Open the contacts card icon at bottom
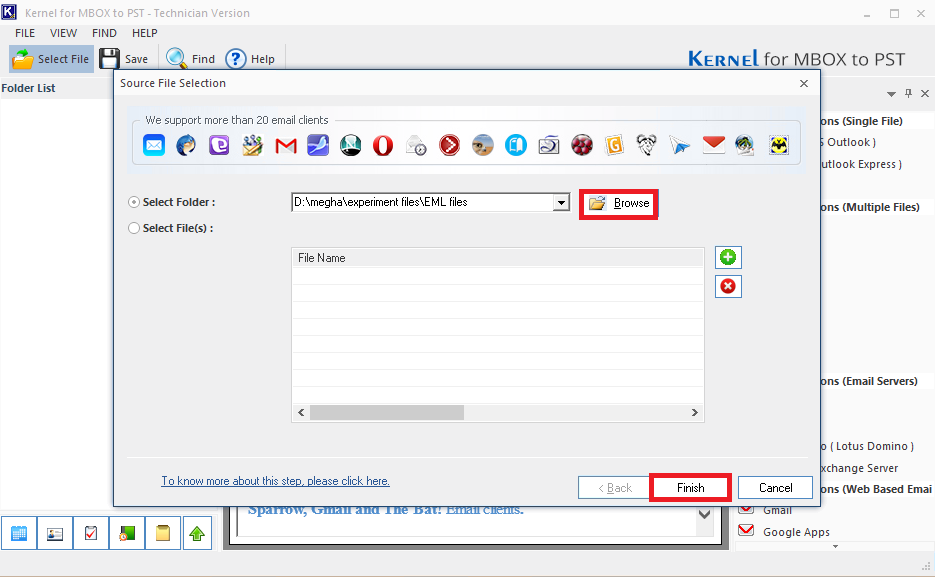 coord(55,533)
